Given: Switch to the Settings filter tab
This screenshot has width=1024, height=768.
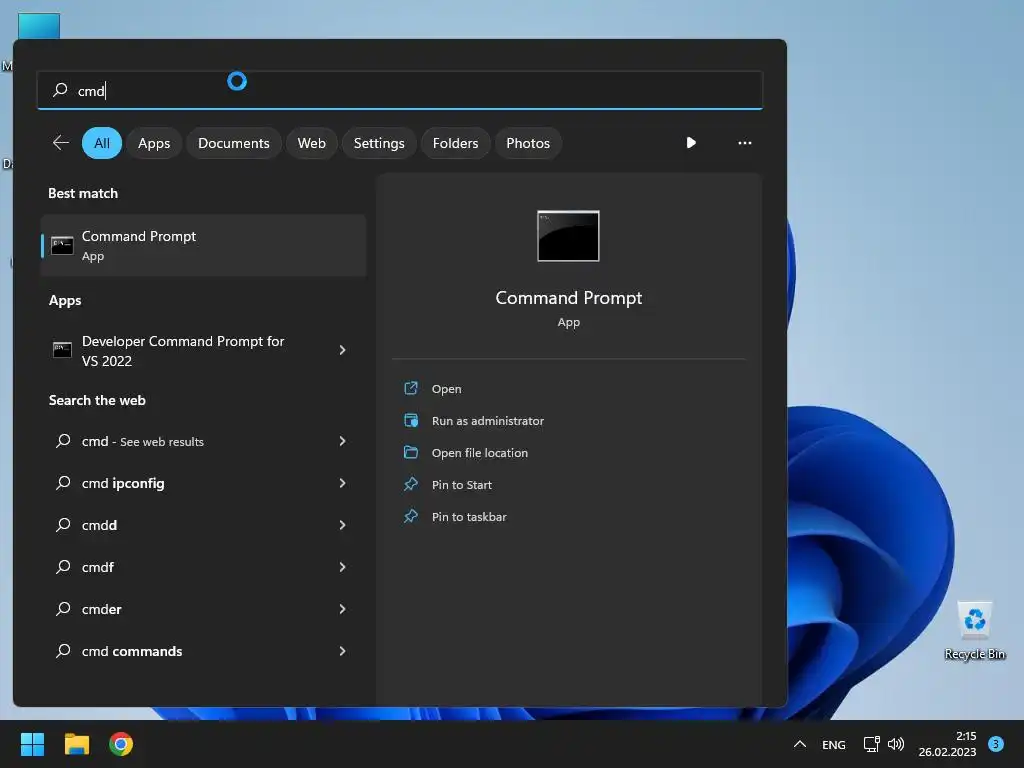Looking at the screenshot, I should [379, 143].
